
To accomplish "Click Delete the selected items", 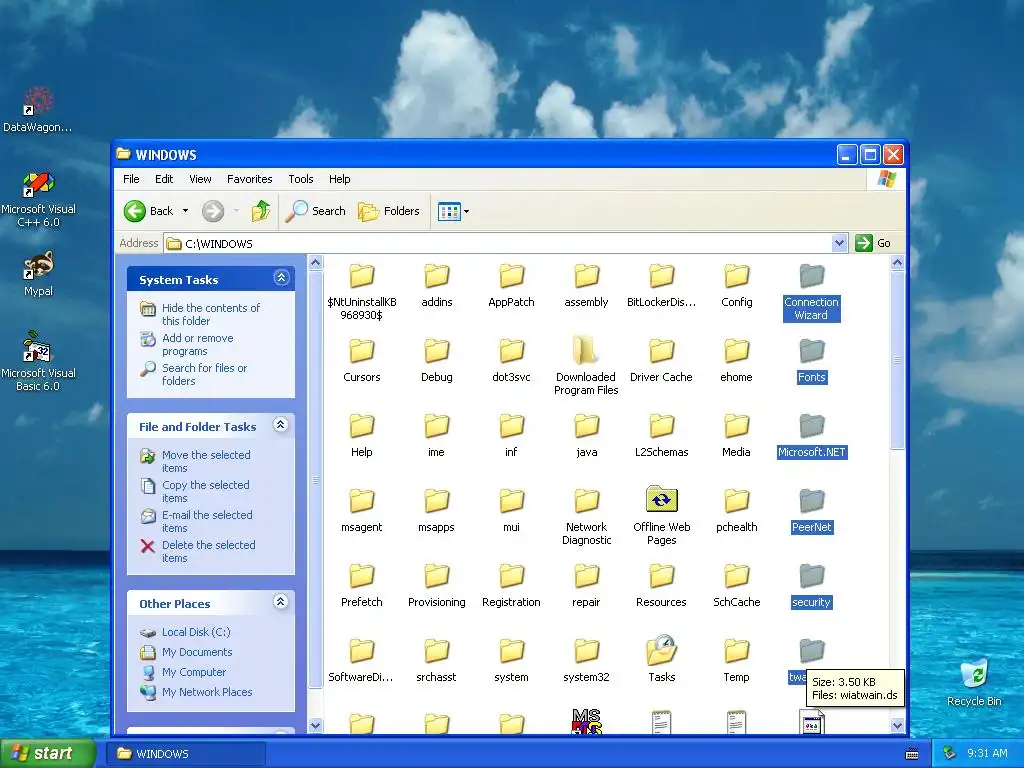I will [x=208, y=551].
